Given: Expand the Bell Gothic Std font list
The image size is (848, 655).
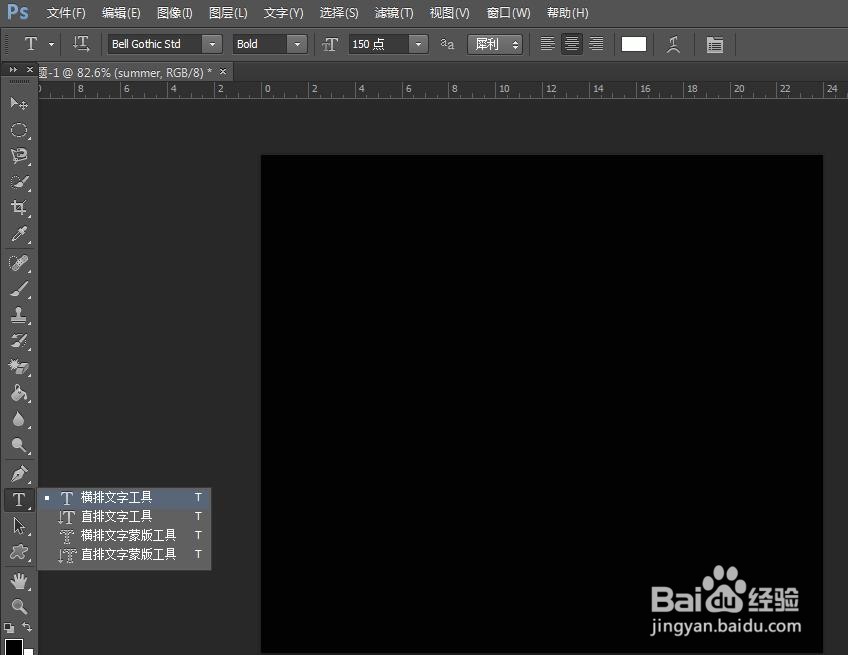Looking at the screenshot, I should pos(212,44).
